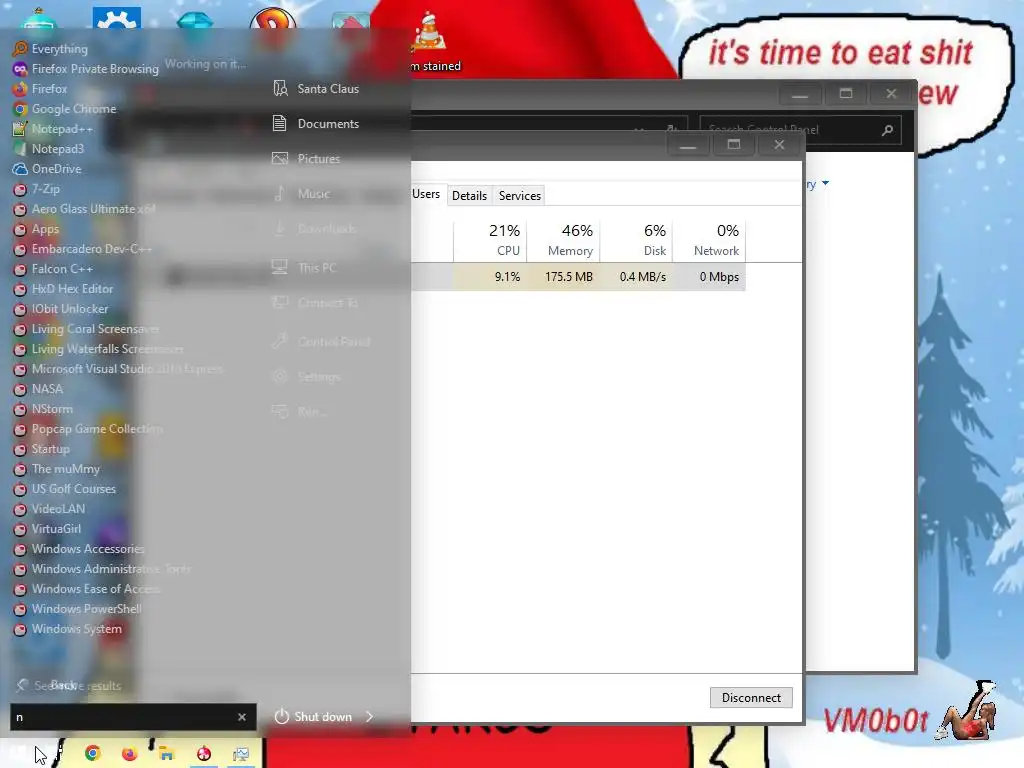
Task: Open The muMmy folder
Action: tap(56, 469)
